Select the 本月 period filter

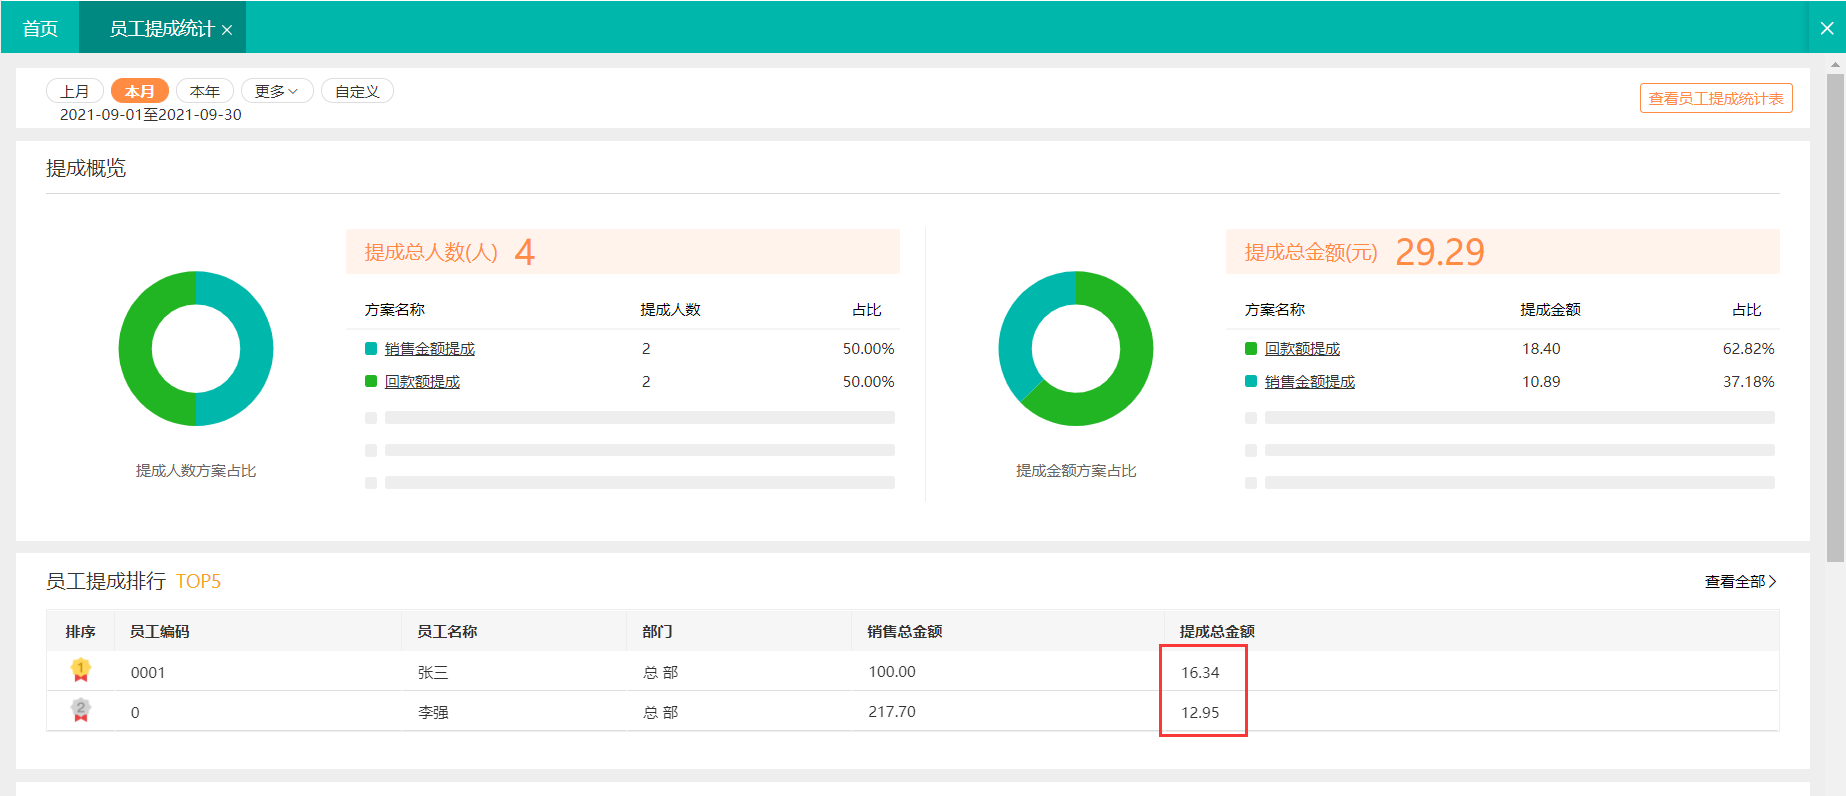point(140,91)
